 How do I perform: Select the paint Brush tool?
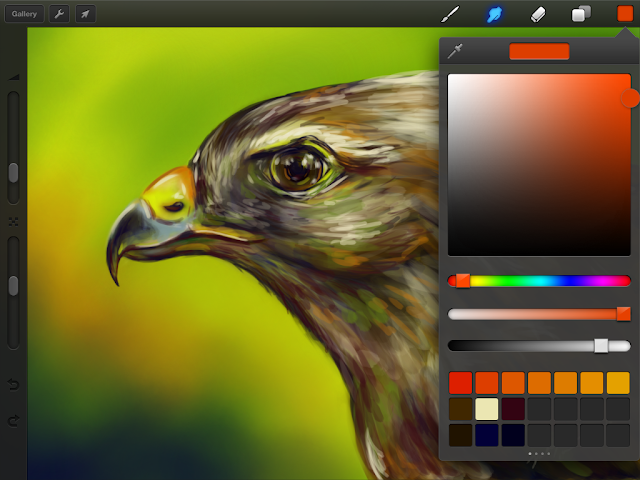(451, 14)
